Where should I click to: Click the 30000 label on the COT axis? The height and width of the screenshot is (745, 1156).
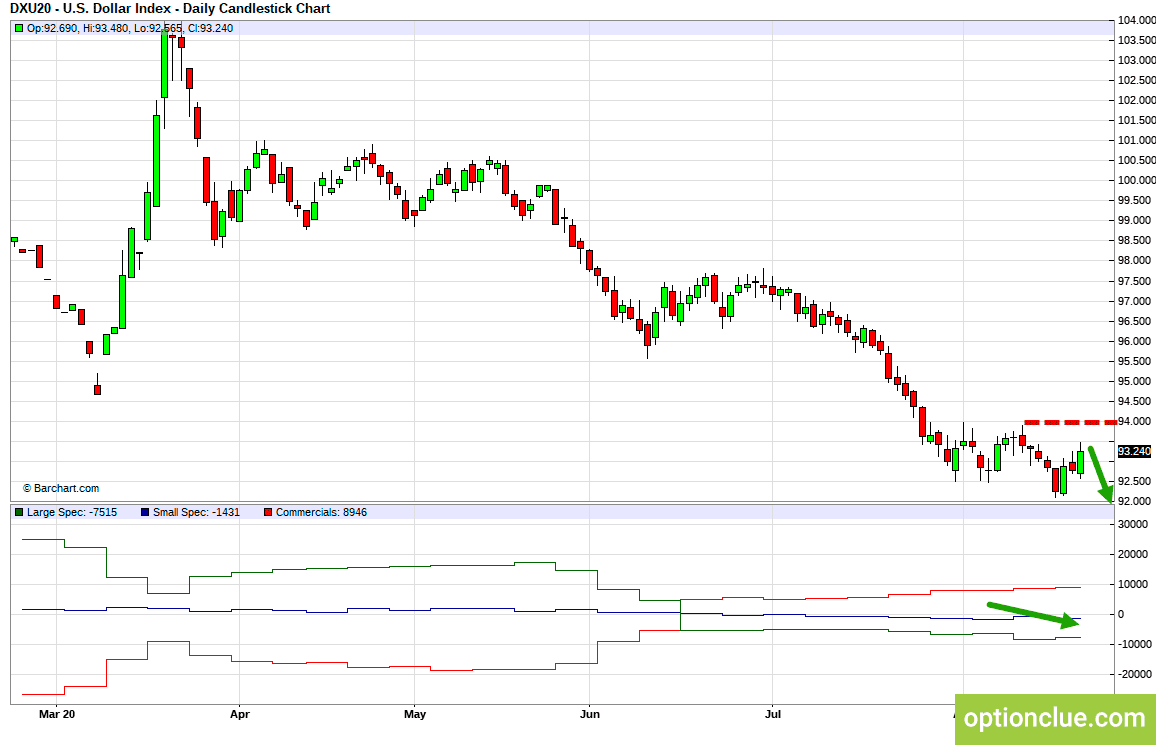tap(1133, 524)
